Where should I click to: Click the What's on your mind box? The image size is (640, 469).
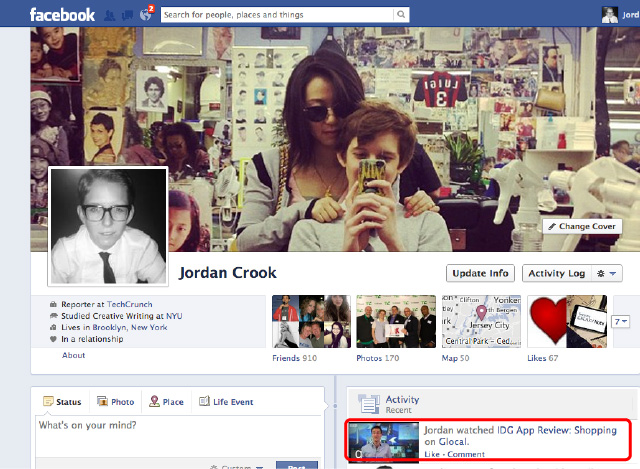tap(179, 436)
